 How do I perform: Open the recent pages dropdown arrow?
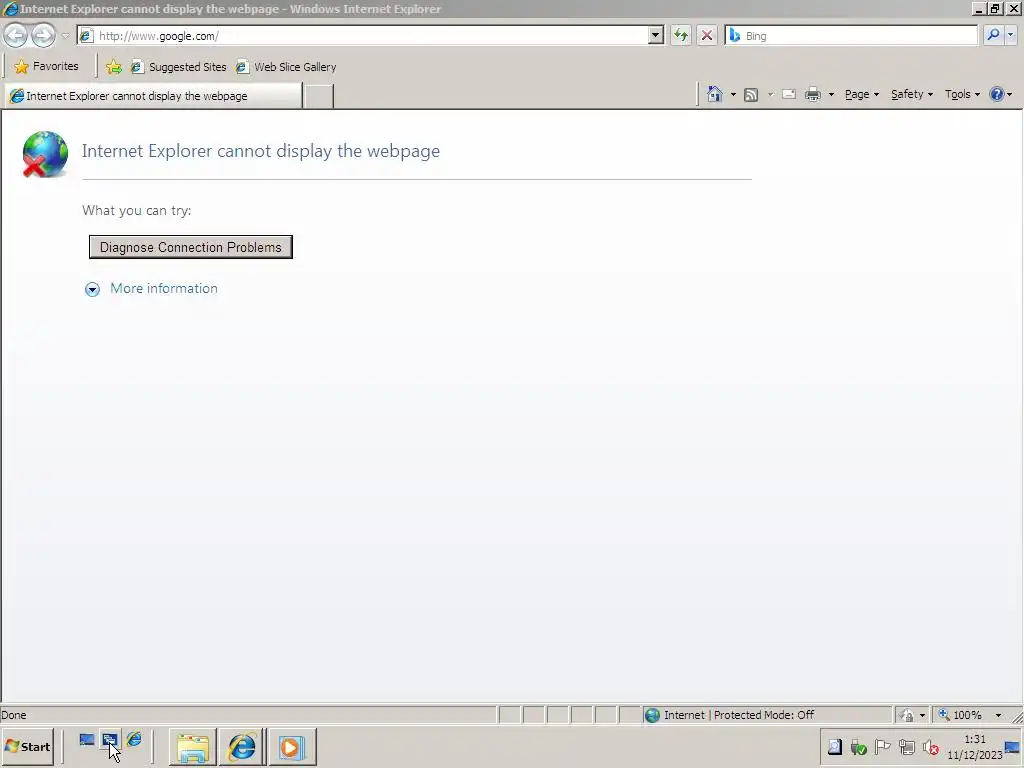pyautogui.click(x=65, y=36)
